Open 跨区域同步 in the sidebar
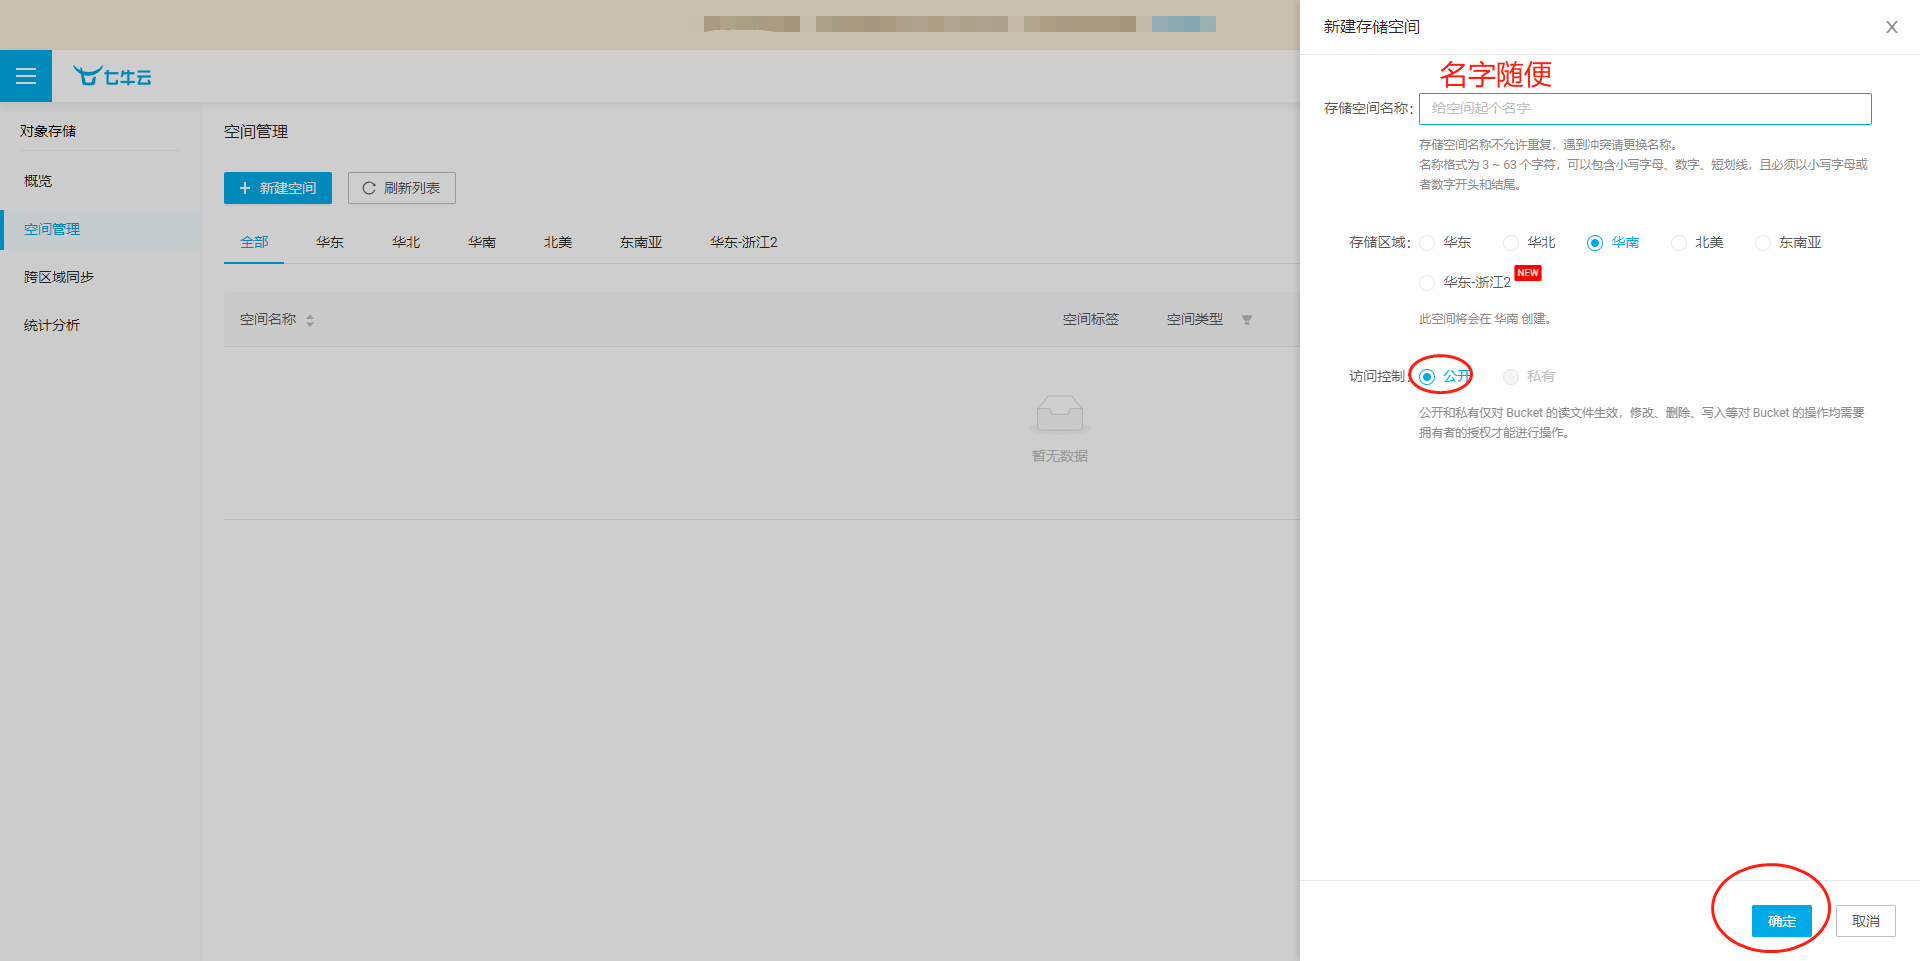This screenshot has height=961, width=1920. pos(56,276)
